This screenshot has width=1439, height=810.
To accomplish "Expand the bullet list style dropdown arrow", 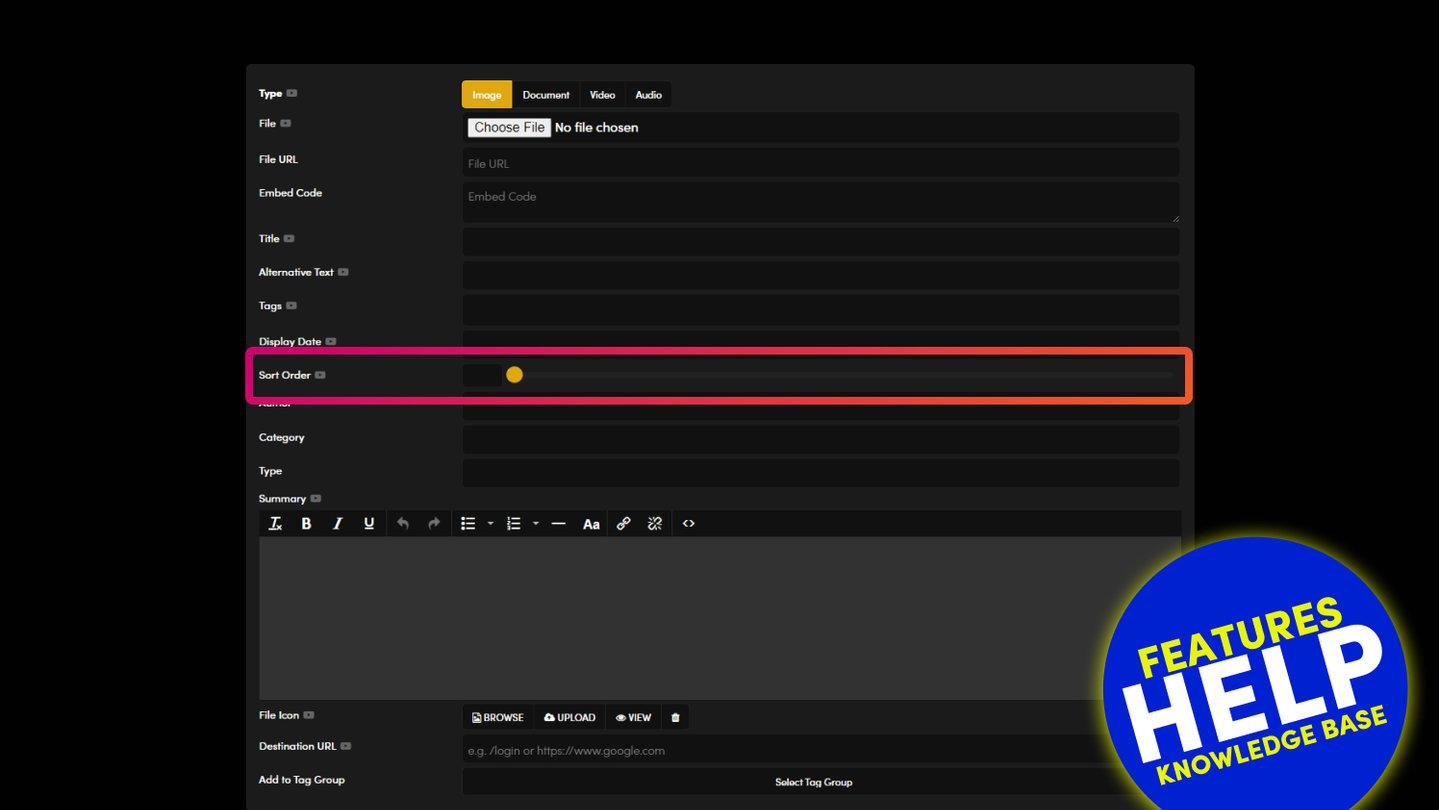I will tap(490, 524).
